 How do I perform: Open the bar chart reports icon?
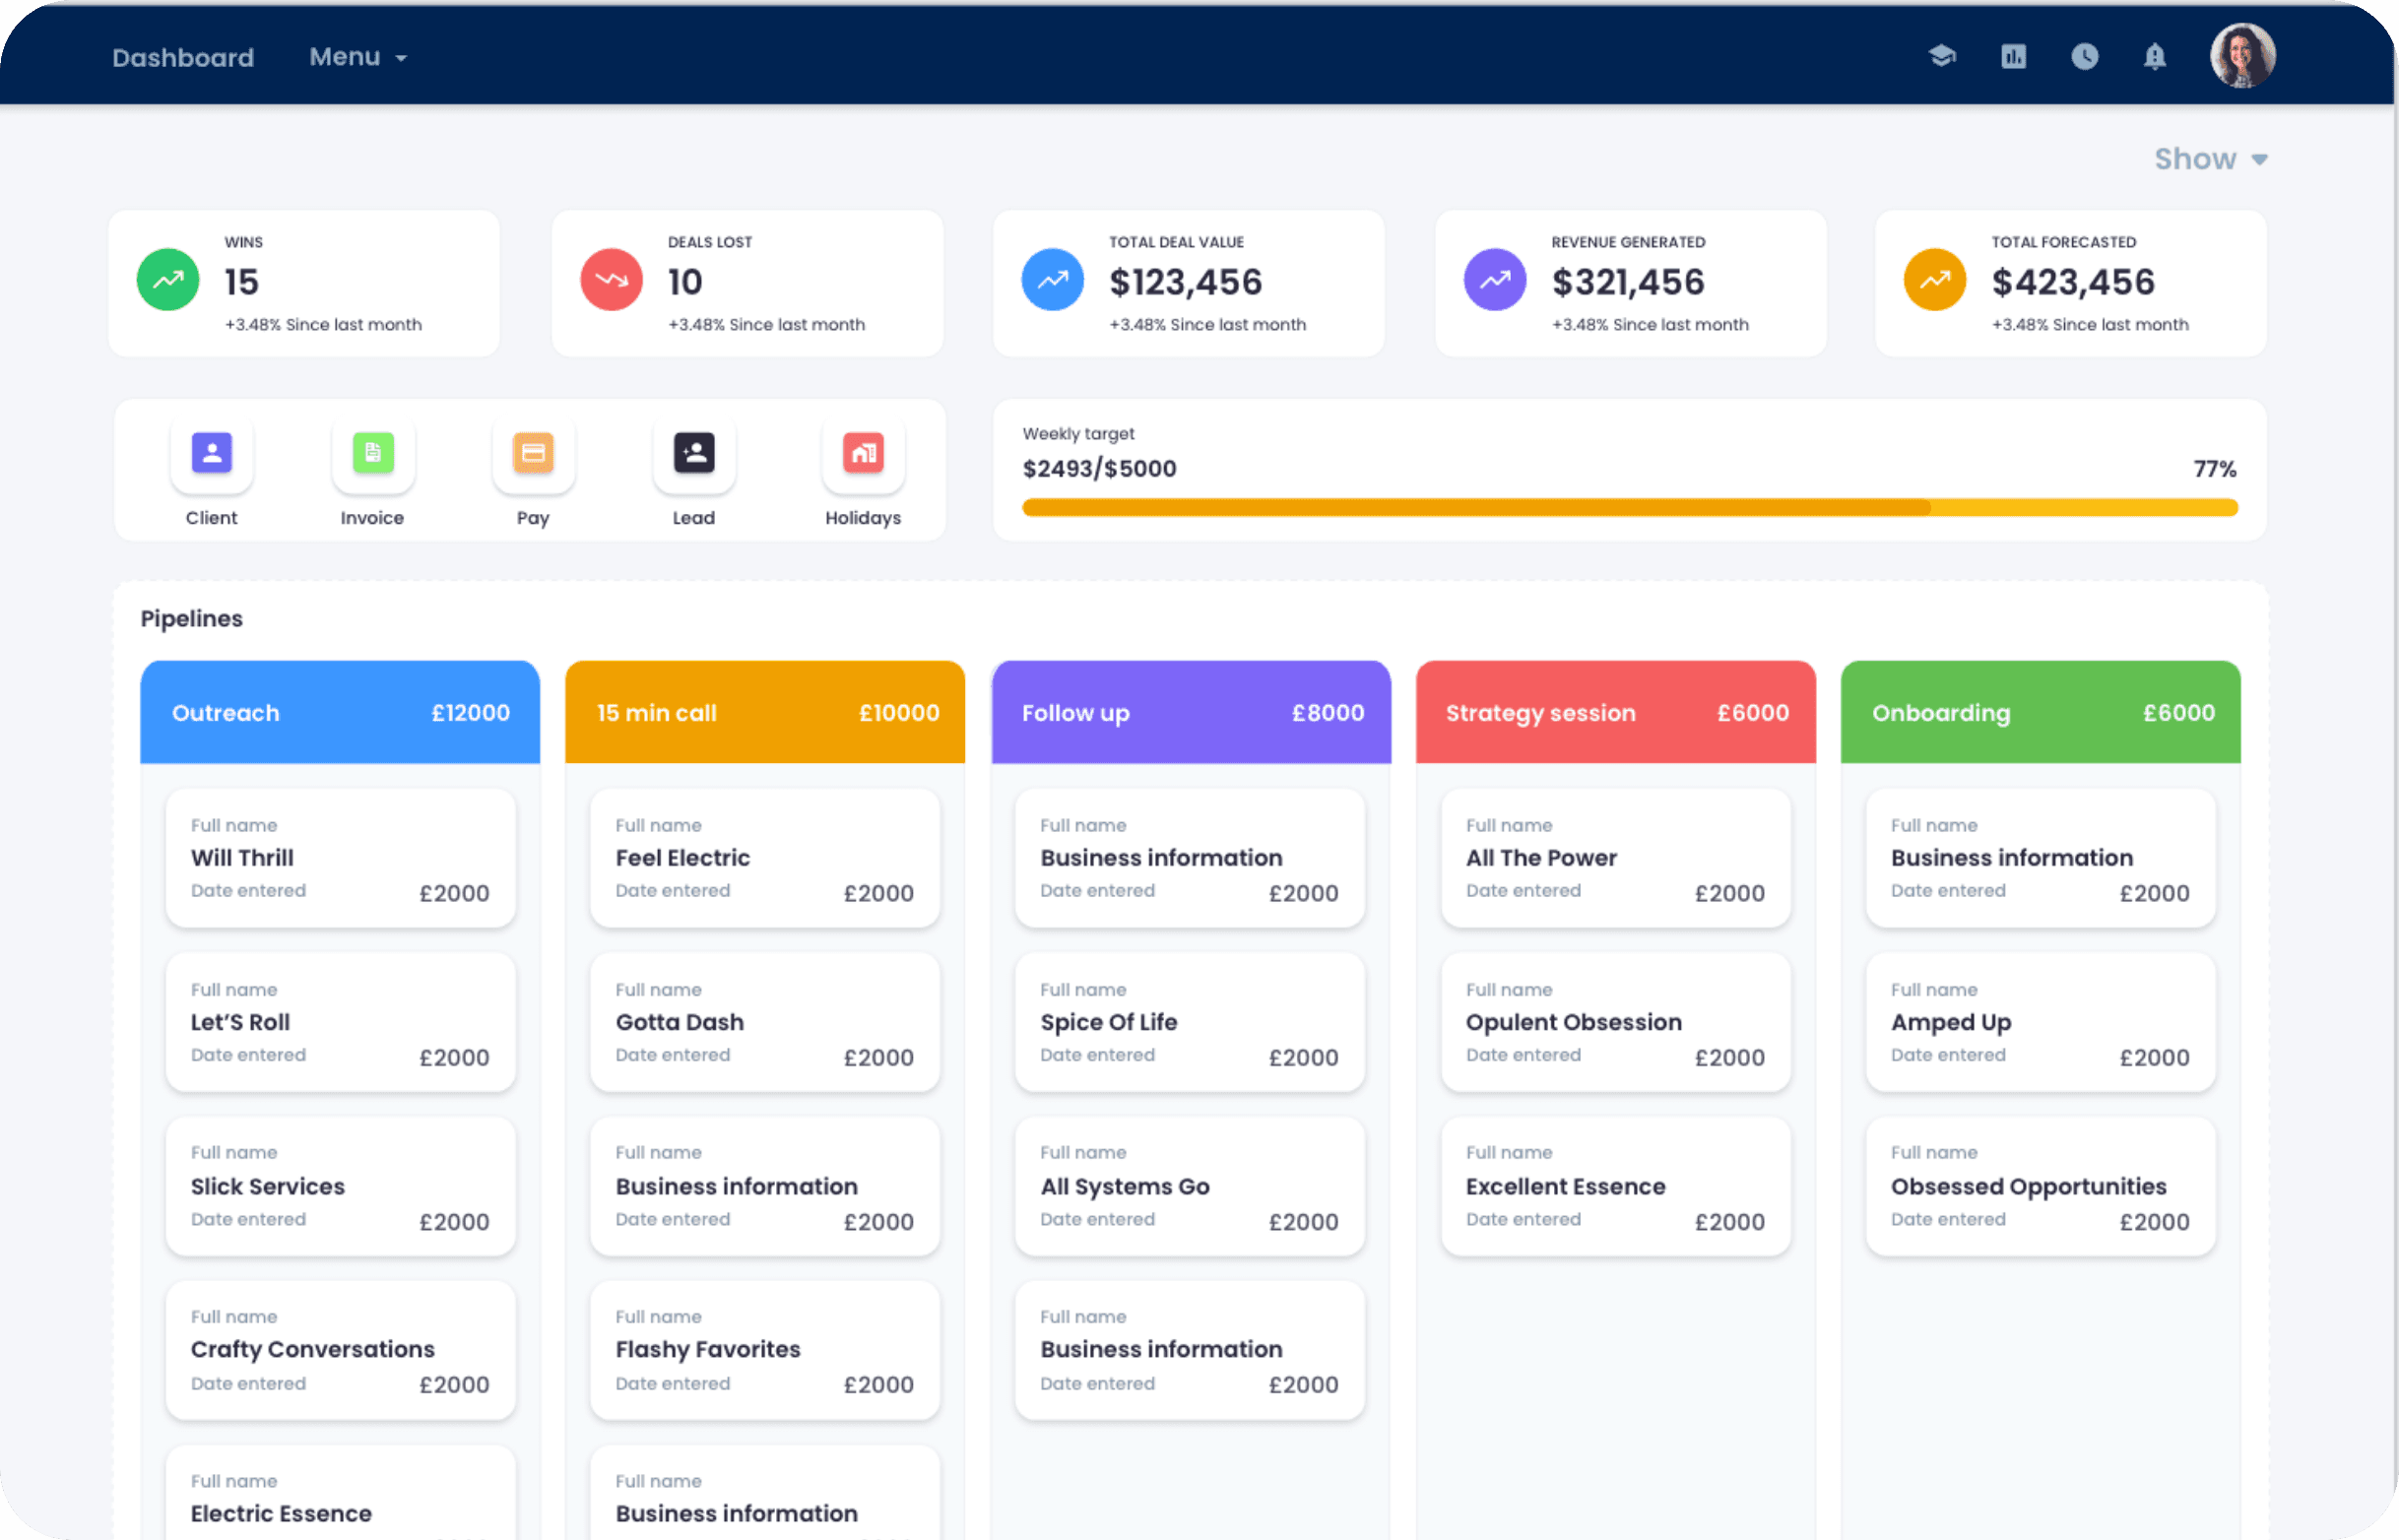click(x=2013, y=56)
